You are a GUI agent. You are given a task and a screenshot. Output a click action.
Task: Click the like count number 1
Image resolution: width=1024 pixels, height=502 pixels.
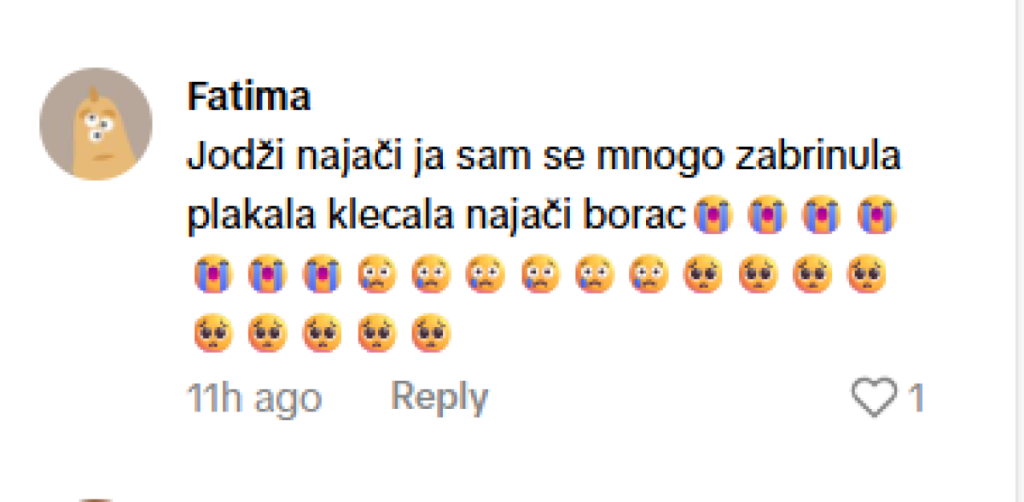pos(917,397)
